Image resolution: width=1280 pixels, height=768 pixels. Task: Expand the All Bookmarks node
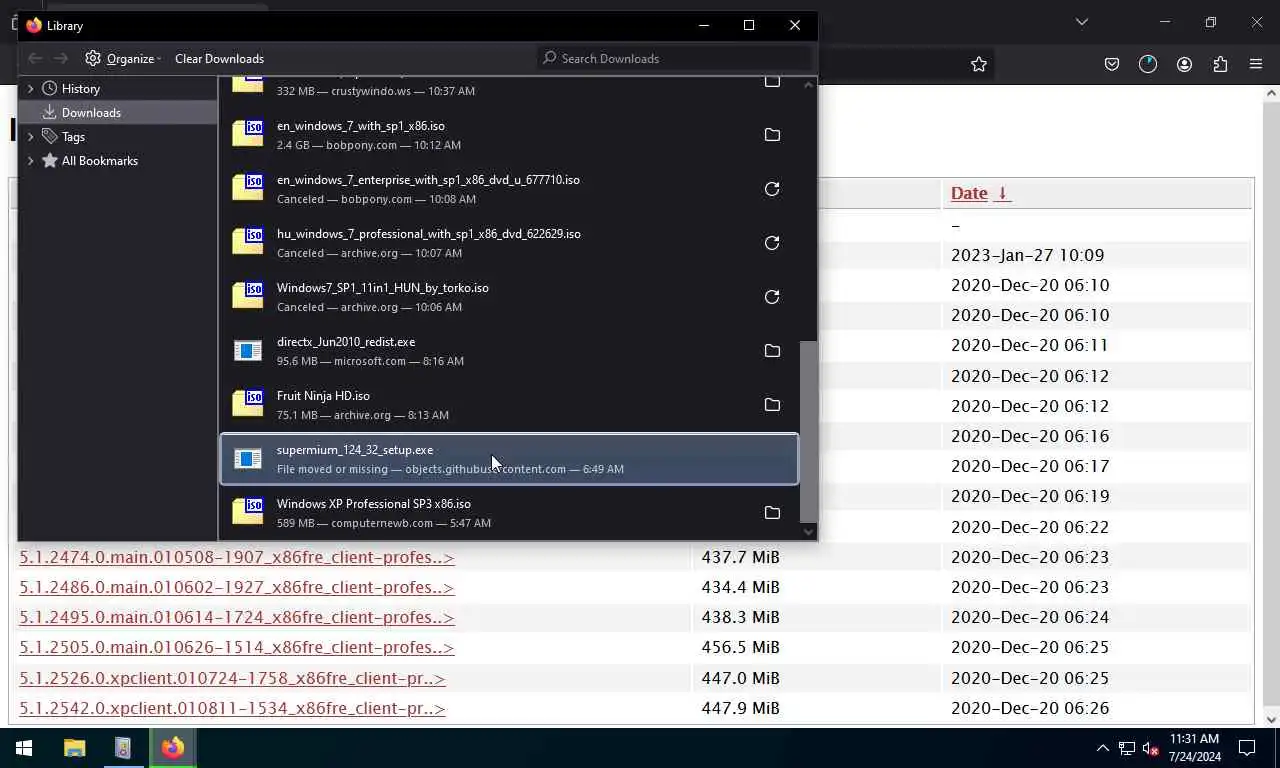click(30, 160)
